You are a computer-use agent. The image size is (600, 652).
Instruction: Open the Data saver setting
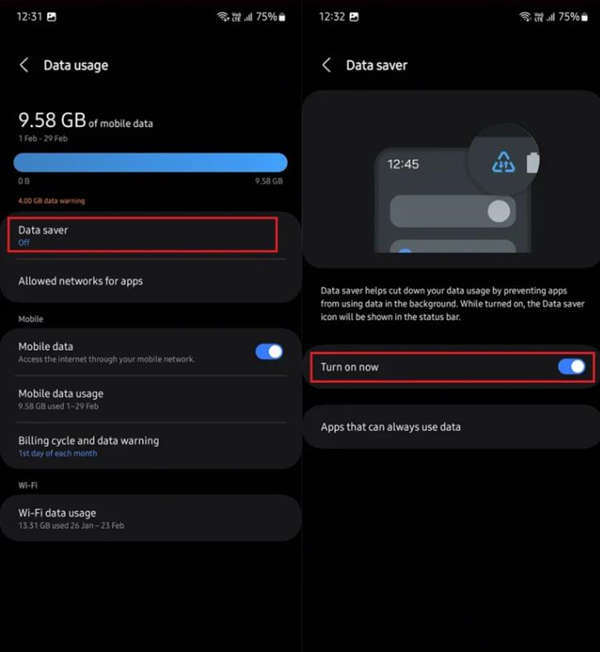(142, 235)
